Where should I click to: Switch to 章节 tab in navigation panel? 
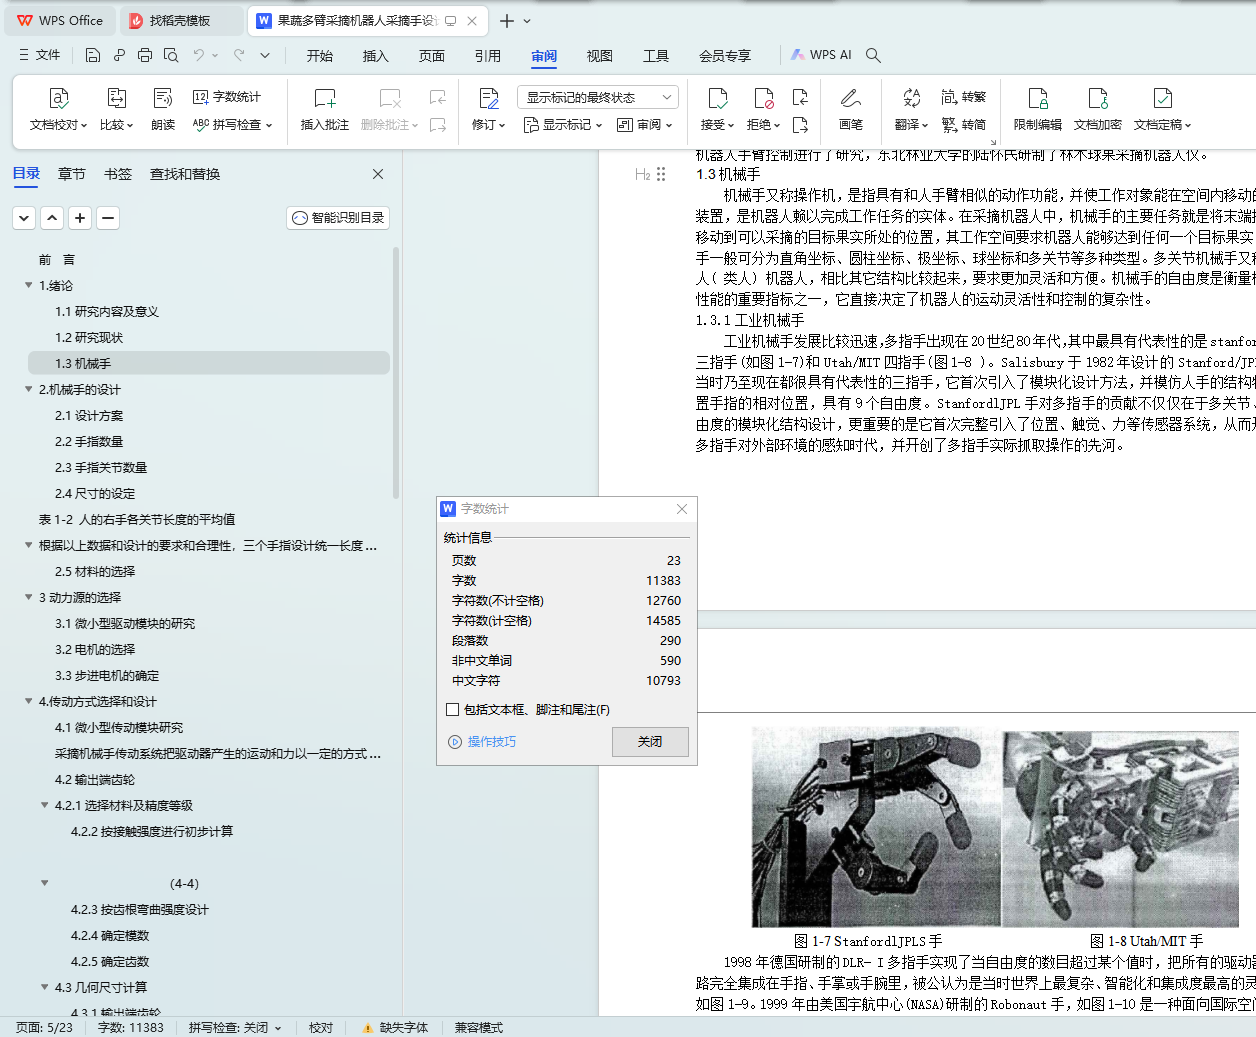click(x=71, y=174)
